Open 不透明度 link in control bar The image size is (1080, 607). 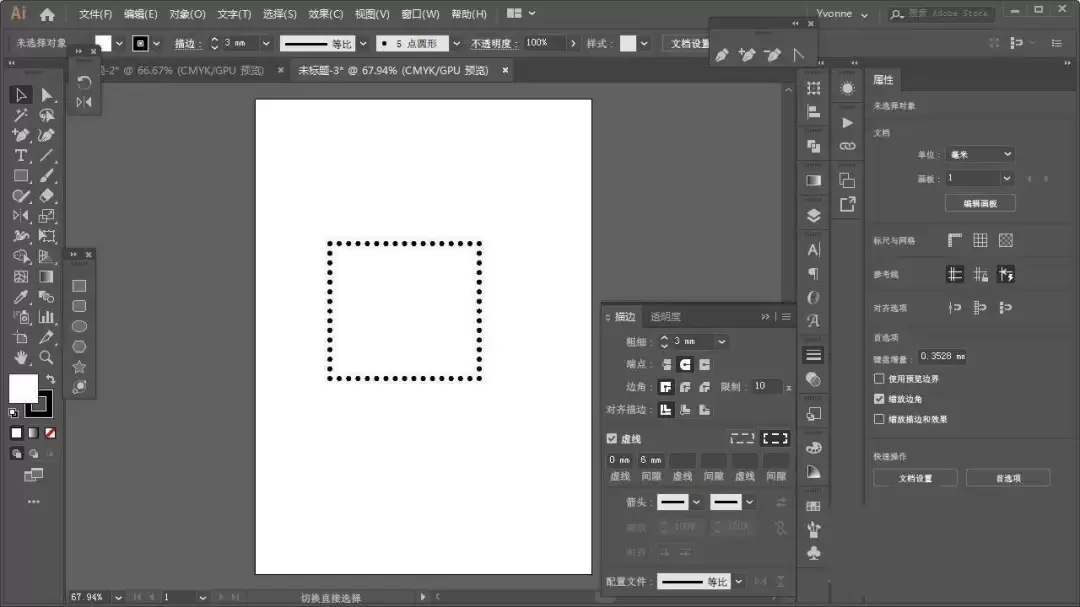pyautogui.click(x=494, y=43)
